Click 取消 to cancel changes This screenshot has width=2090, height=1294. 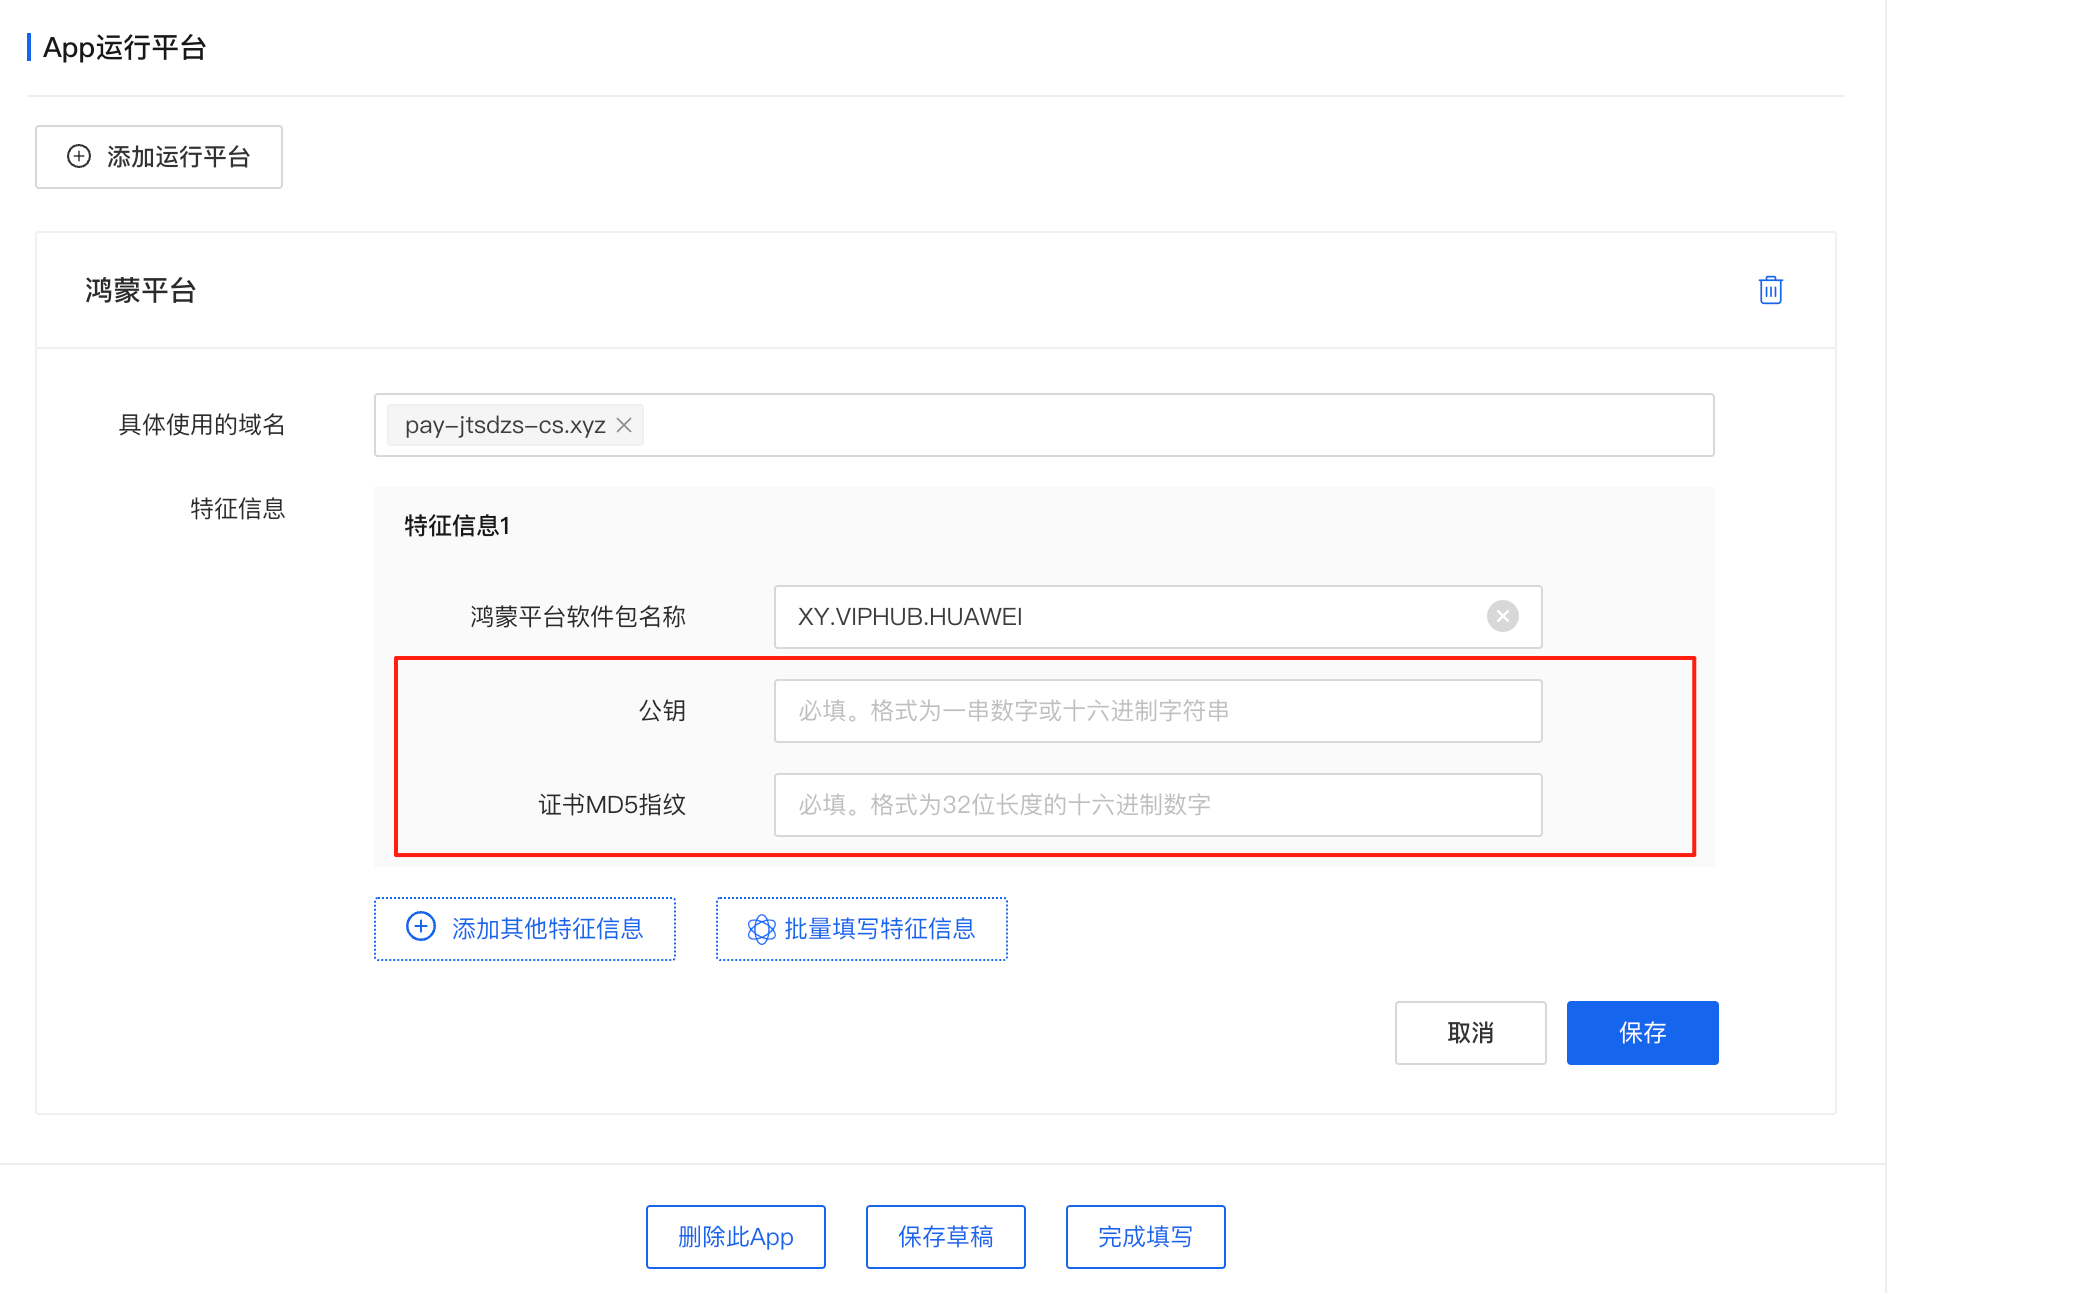click(1470, 1033)
